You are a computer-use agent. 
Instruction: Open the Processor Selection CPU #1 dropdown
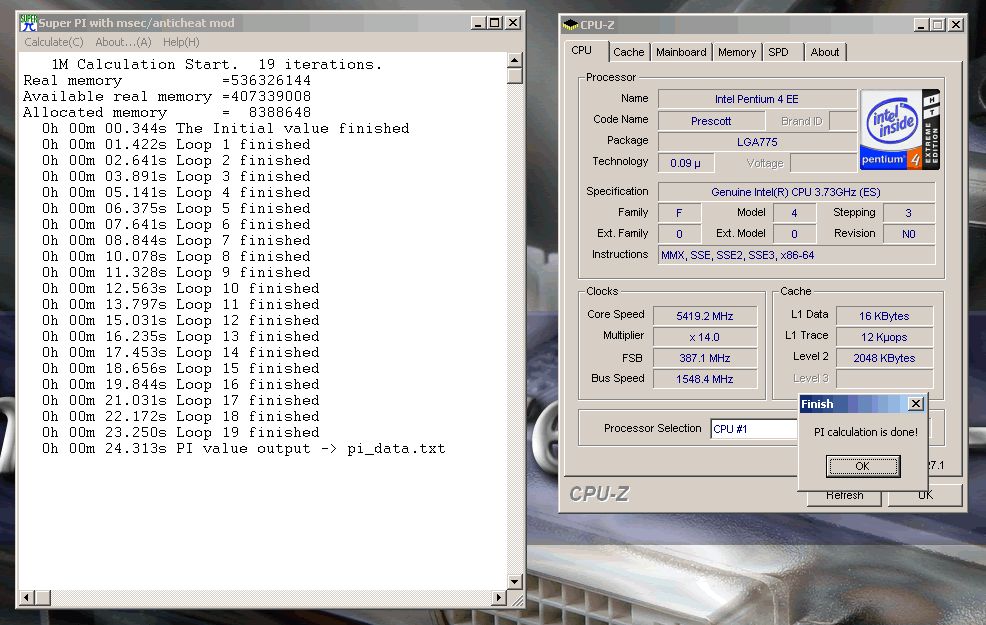click(754, 429)
